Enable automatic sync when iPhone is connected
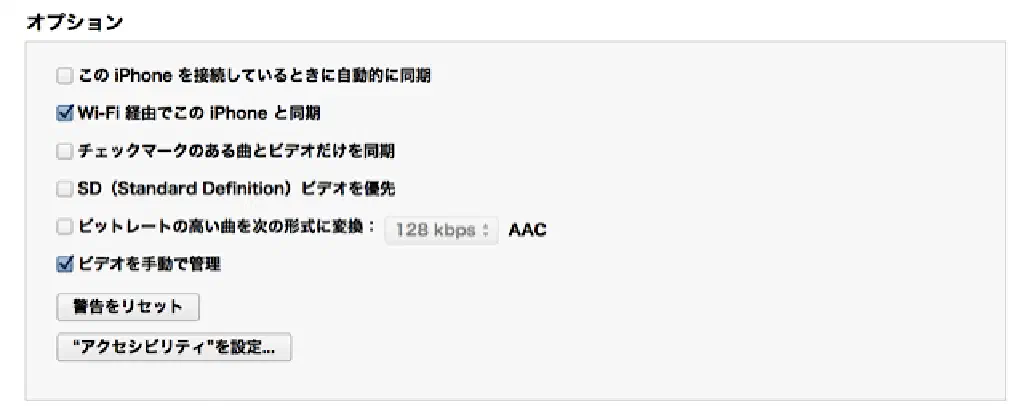The image size is (1024, 406). tap(65, 76)
